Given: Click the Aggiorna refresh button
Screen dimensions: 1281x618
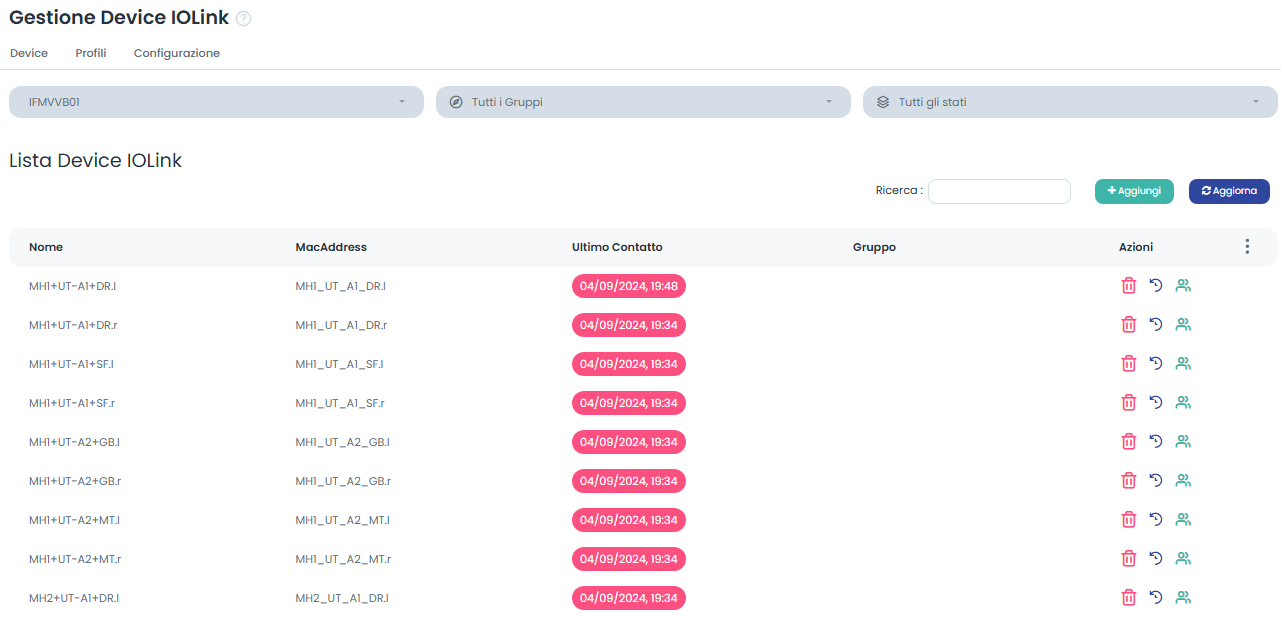Looking at the screenshot, I should tap(1229, 191).
